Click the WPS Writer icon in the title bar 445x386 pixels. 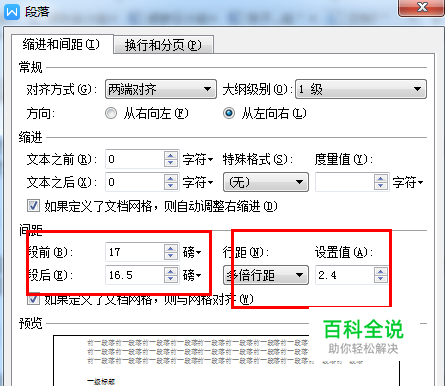(12, 12)
